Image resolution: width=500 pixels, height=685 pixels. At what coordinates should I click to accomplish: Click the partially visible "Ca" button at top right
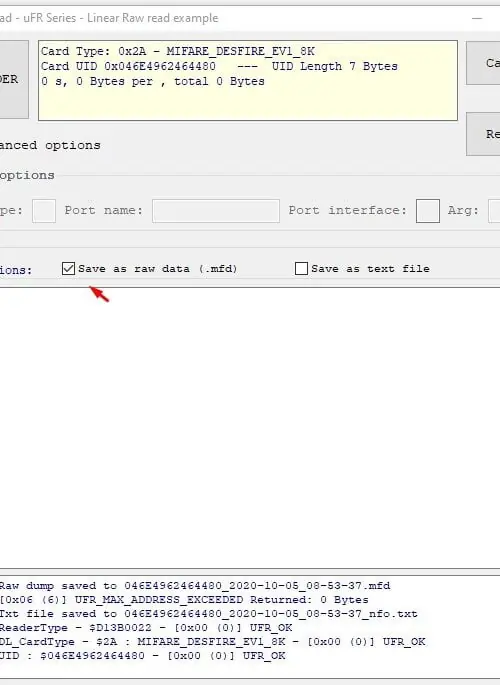click(483, 63)
